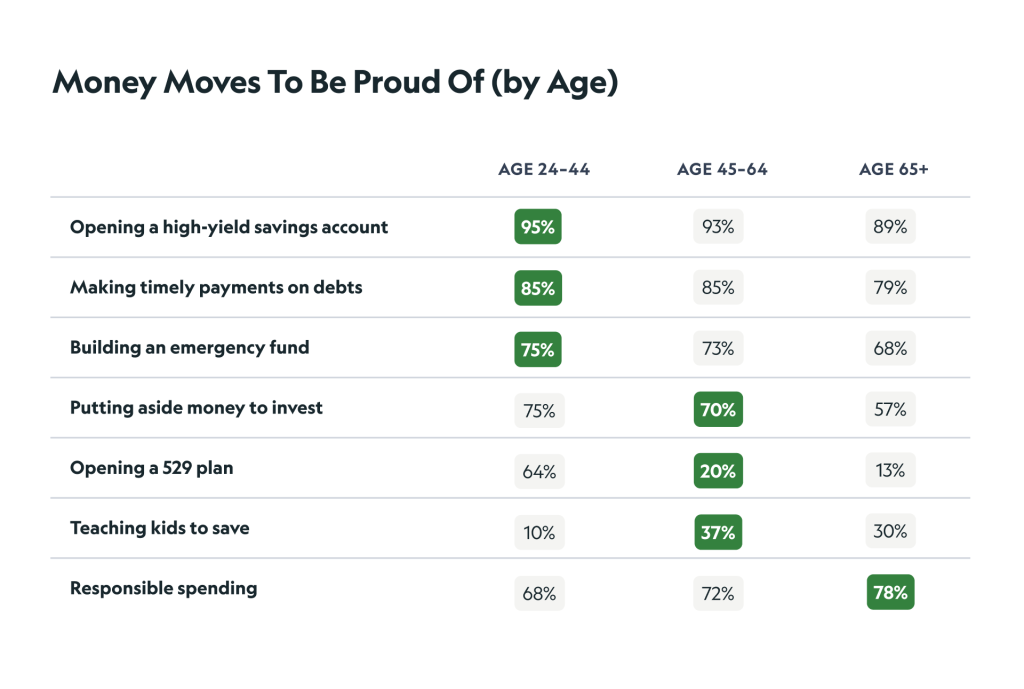
Task: Select the "Building an emergency fund" row label
Action: tap(190, 347)
